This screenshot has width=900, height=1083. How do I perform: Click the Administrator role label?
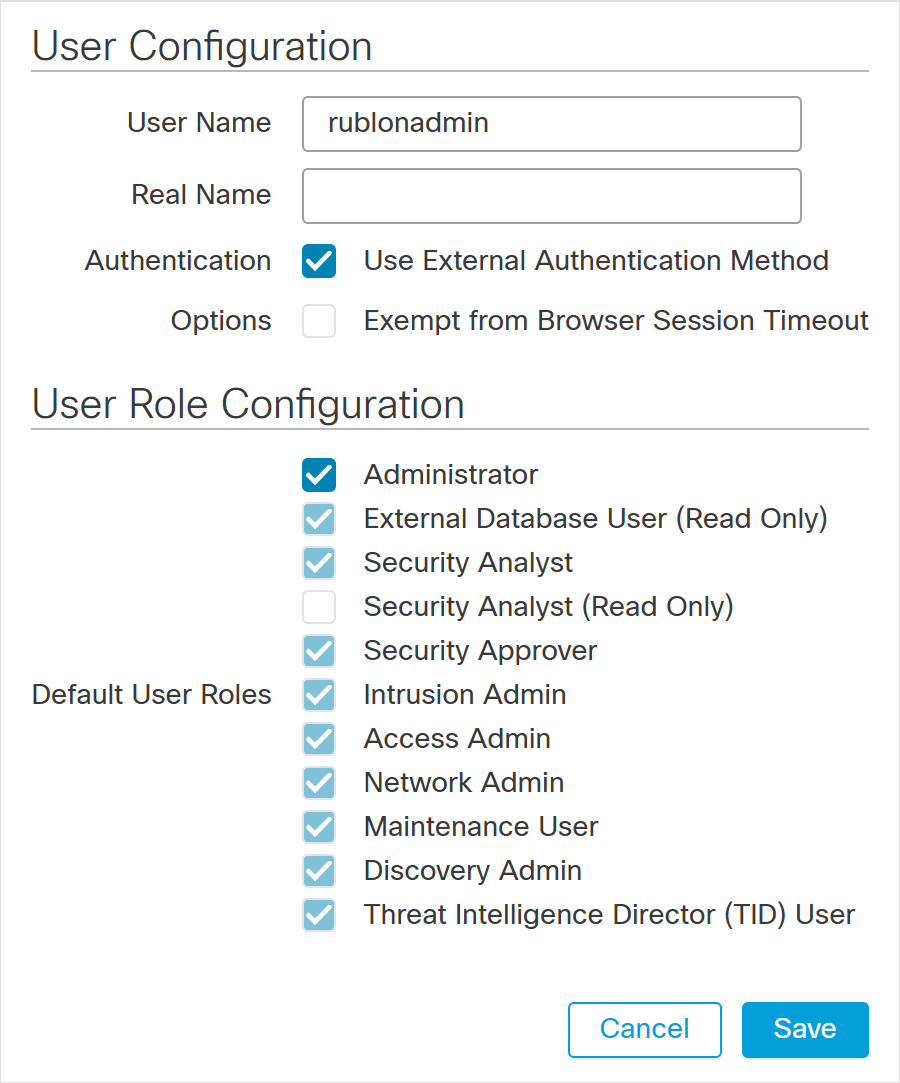pyautogui.click(x=451, y=475)
